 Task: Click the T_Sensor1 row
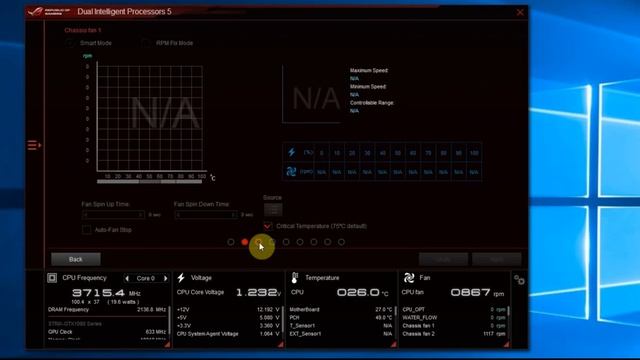(x=341, y=326)
